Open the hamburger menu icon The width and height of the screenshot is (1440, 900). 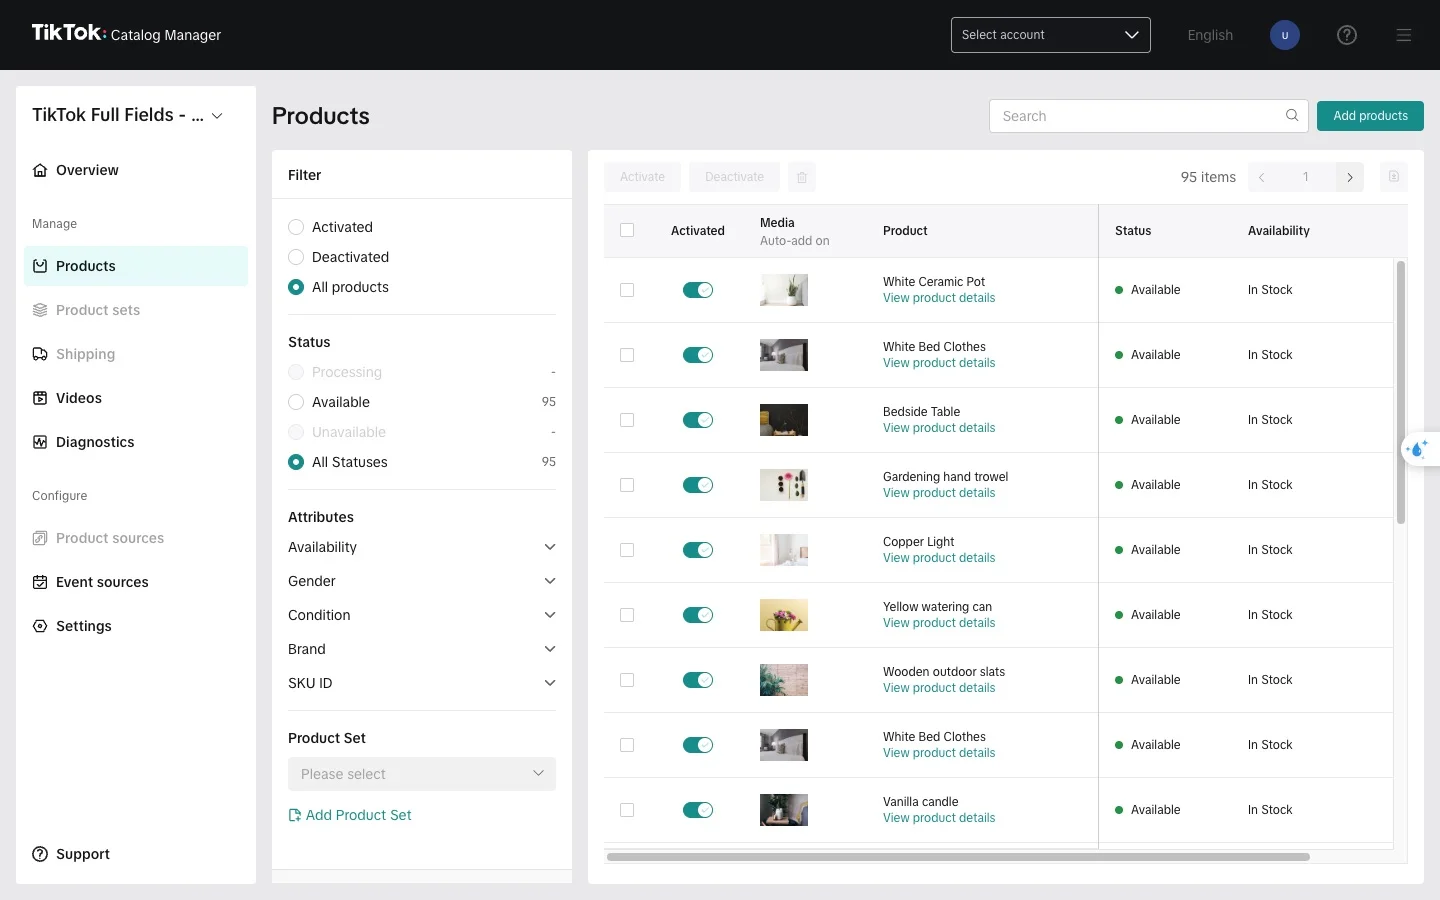1404,35
